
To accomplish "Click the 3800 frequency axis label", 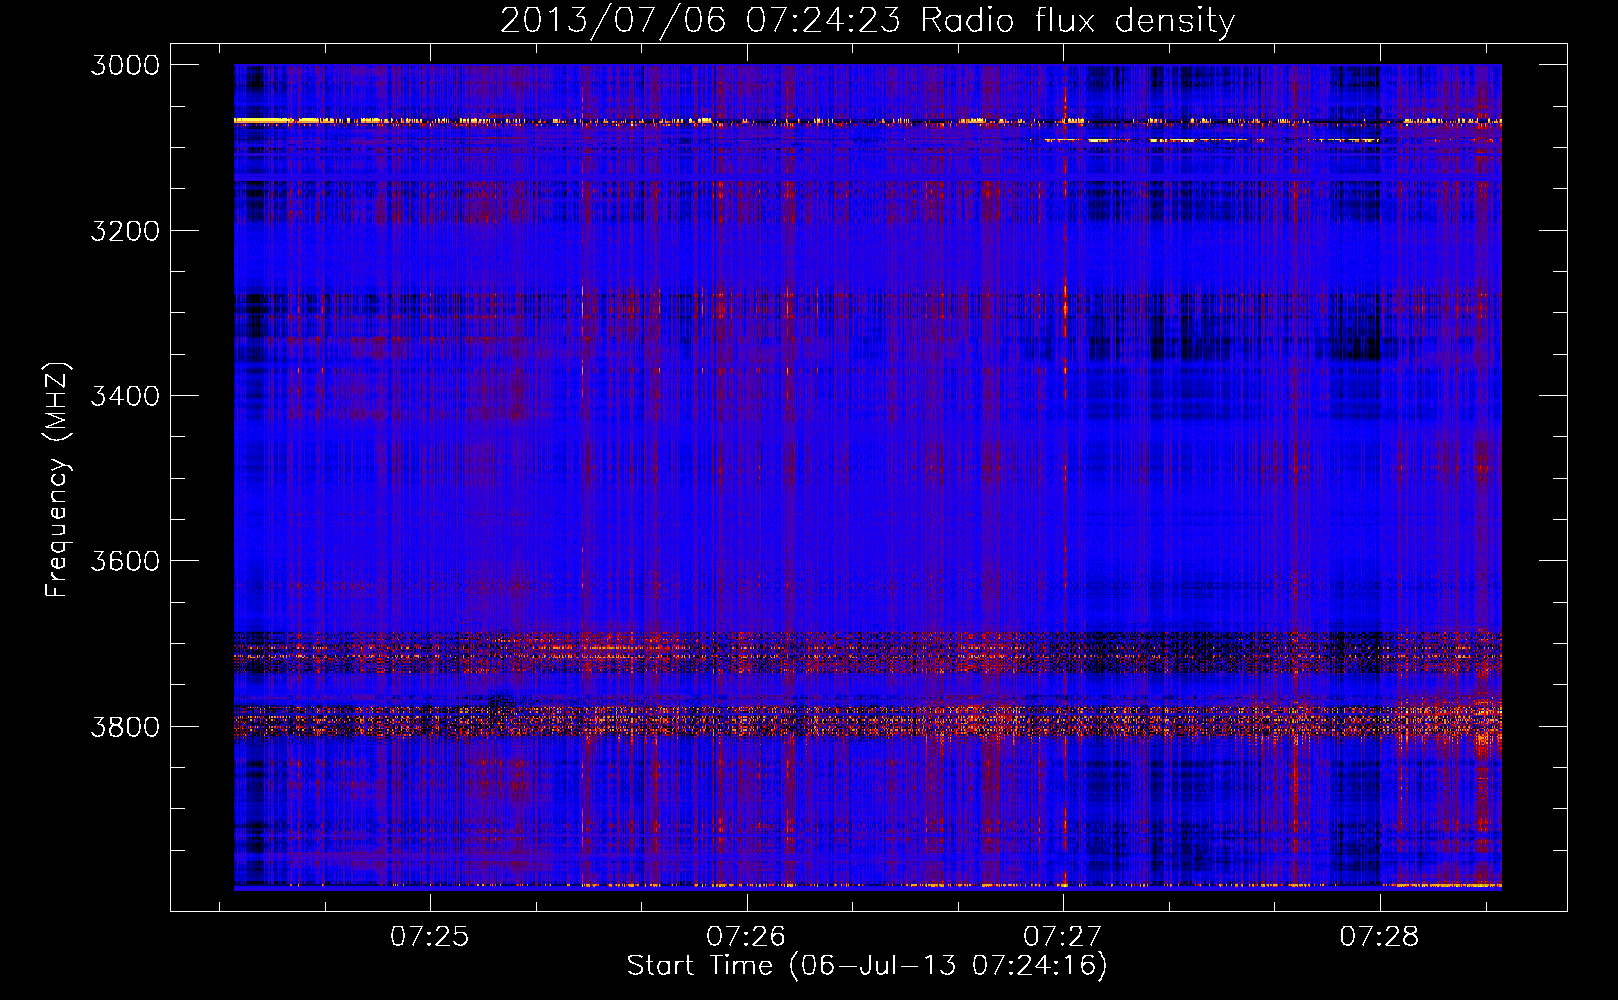I will click(x=125, y=726).
